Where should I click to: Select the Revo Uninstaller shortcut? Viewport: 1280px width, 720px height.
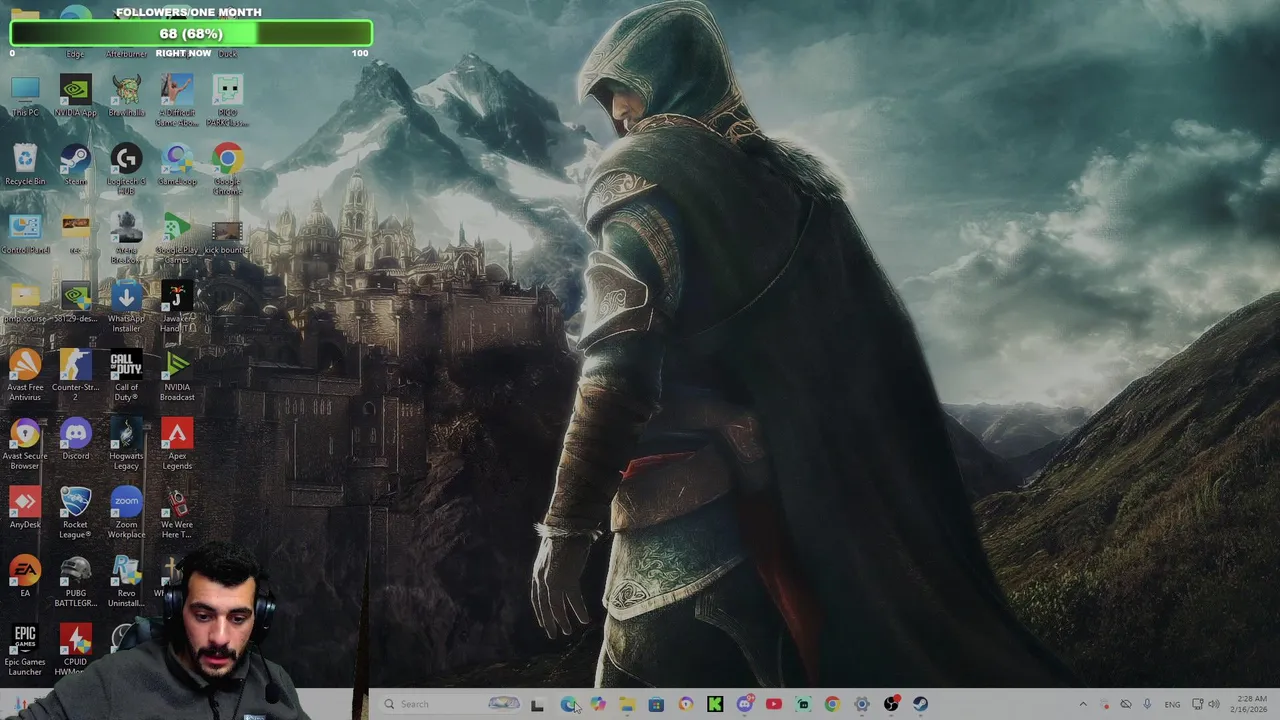(x=126, y=582)
